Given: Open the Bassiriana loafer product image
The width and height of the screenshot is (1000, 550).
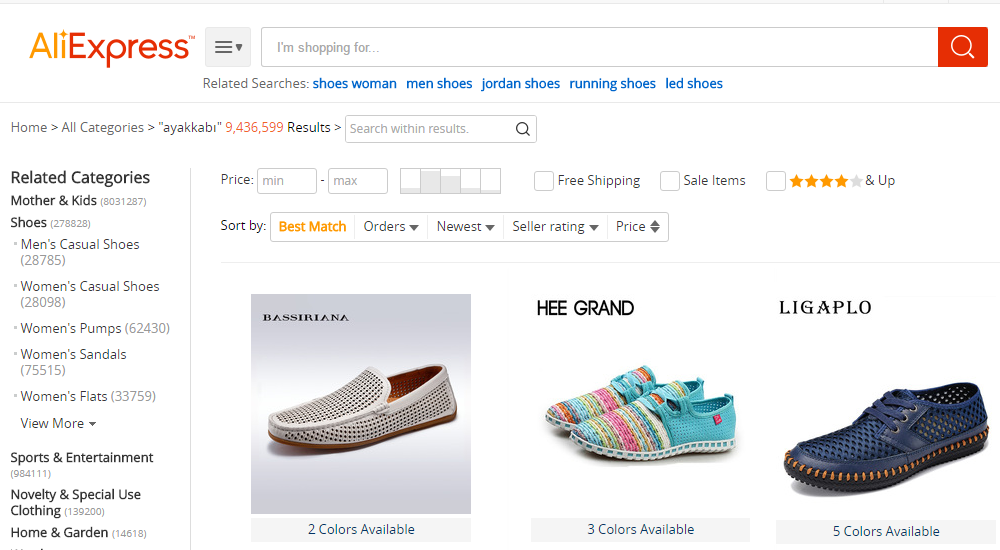Looking at the screenshot, I should click(361, 404).
